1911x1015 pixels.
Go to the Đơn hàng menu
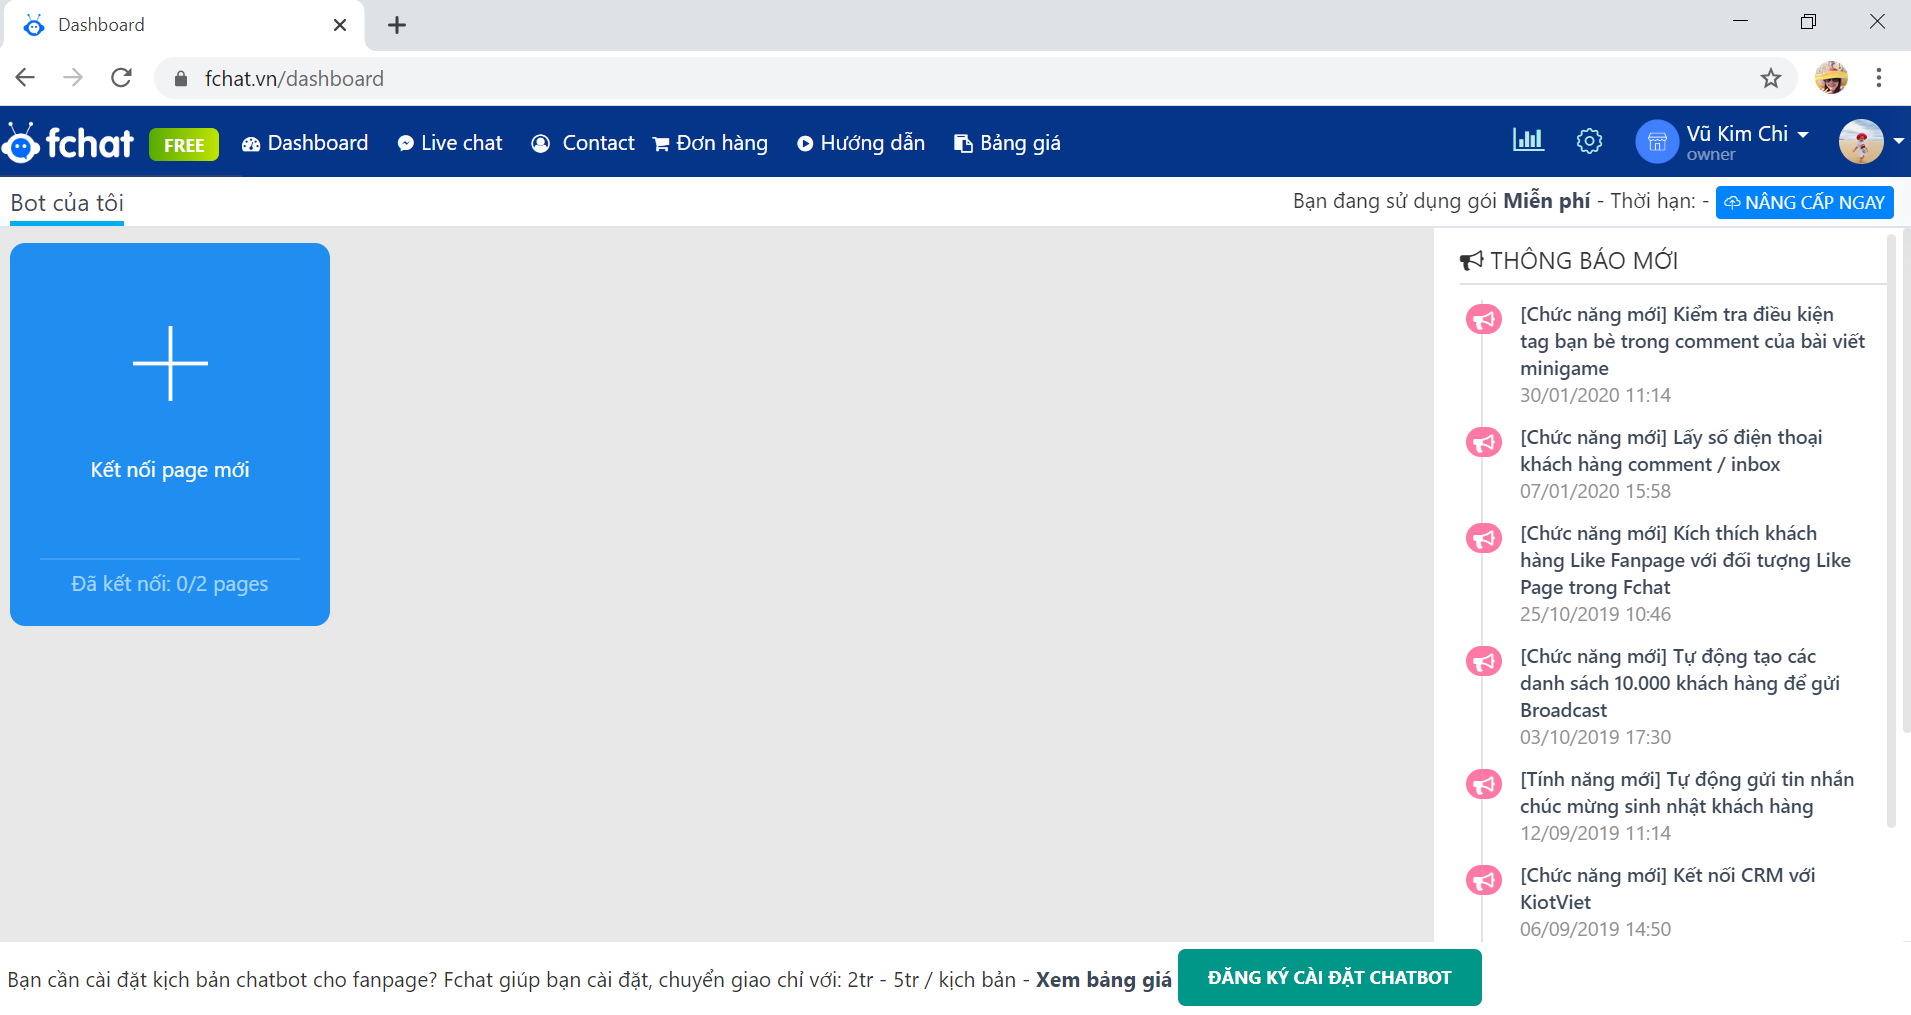pos(710,143)
